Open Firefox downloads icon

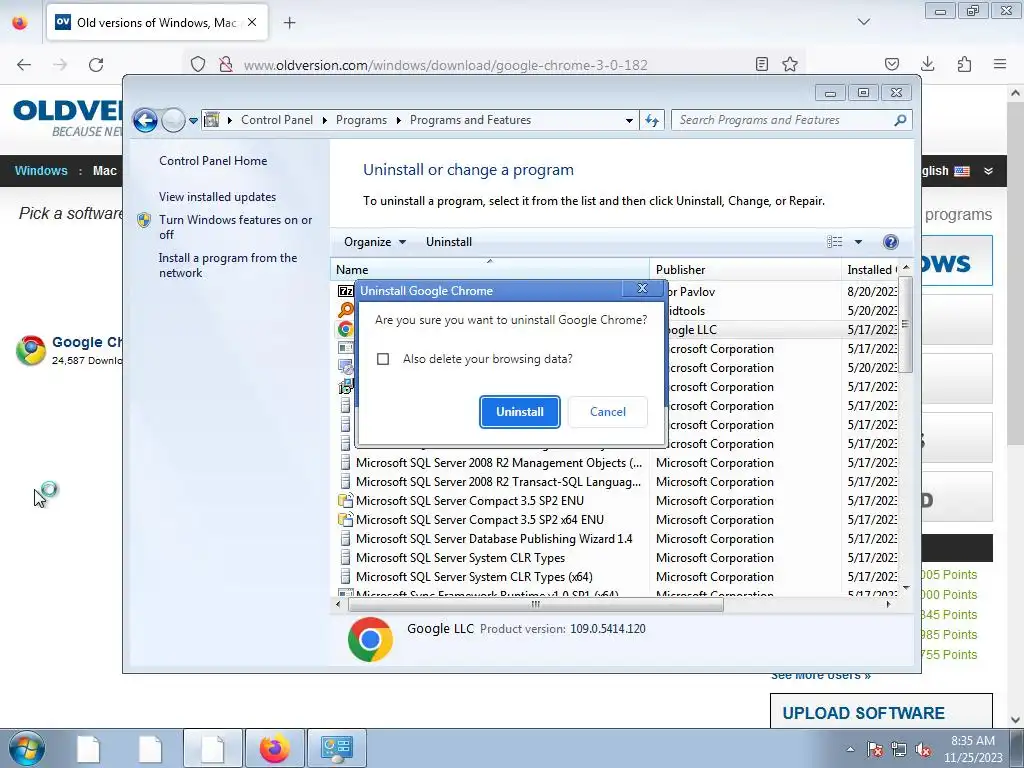pyautogui.click(x=927, y=64)
